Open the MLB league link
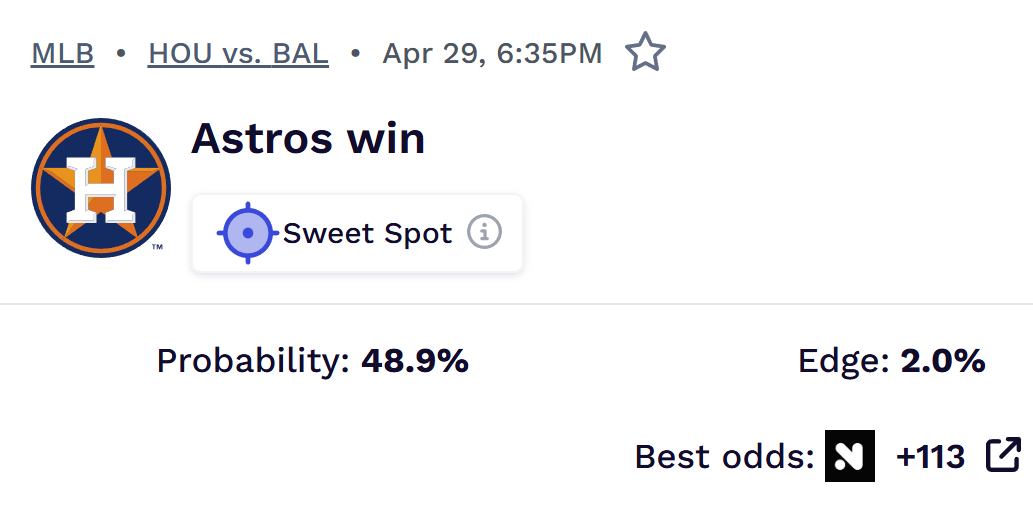 [x=63, y=53]
